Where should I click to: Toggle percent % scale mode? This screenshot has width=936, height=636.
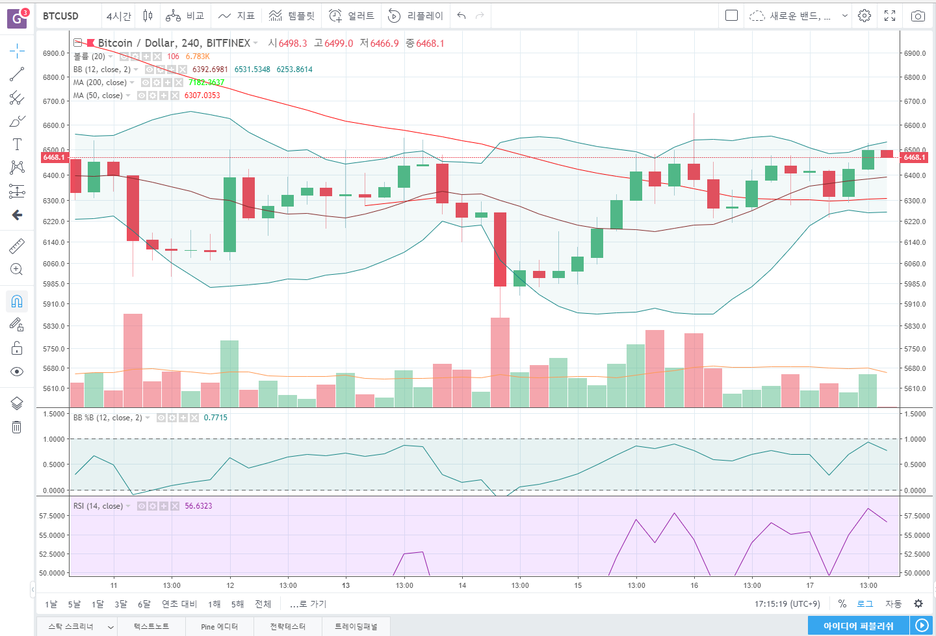[x=842, y=604]
